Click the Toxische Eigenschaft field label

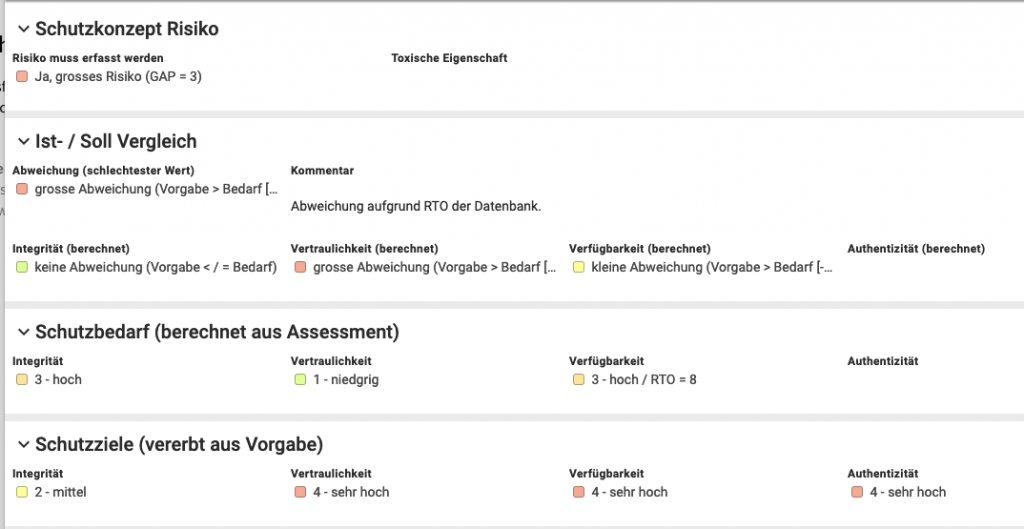[x=449, y=58]
